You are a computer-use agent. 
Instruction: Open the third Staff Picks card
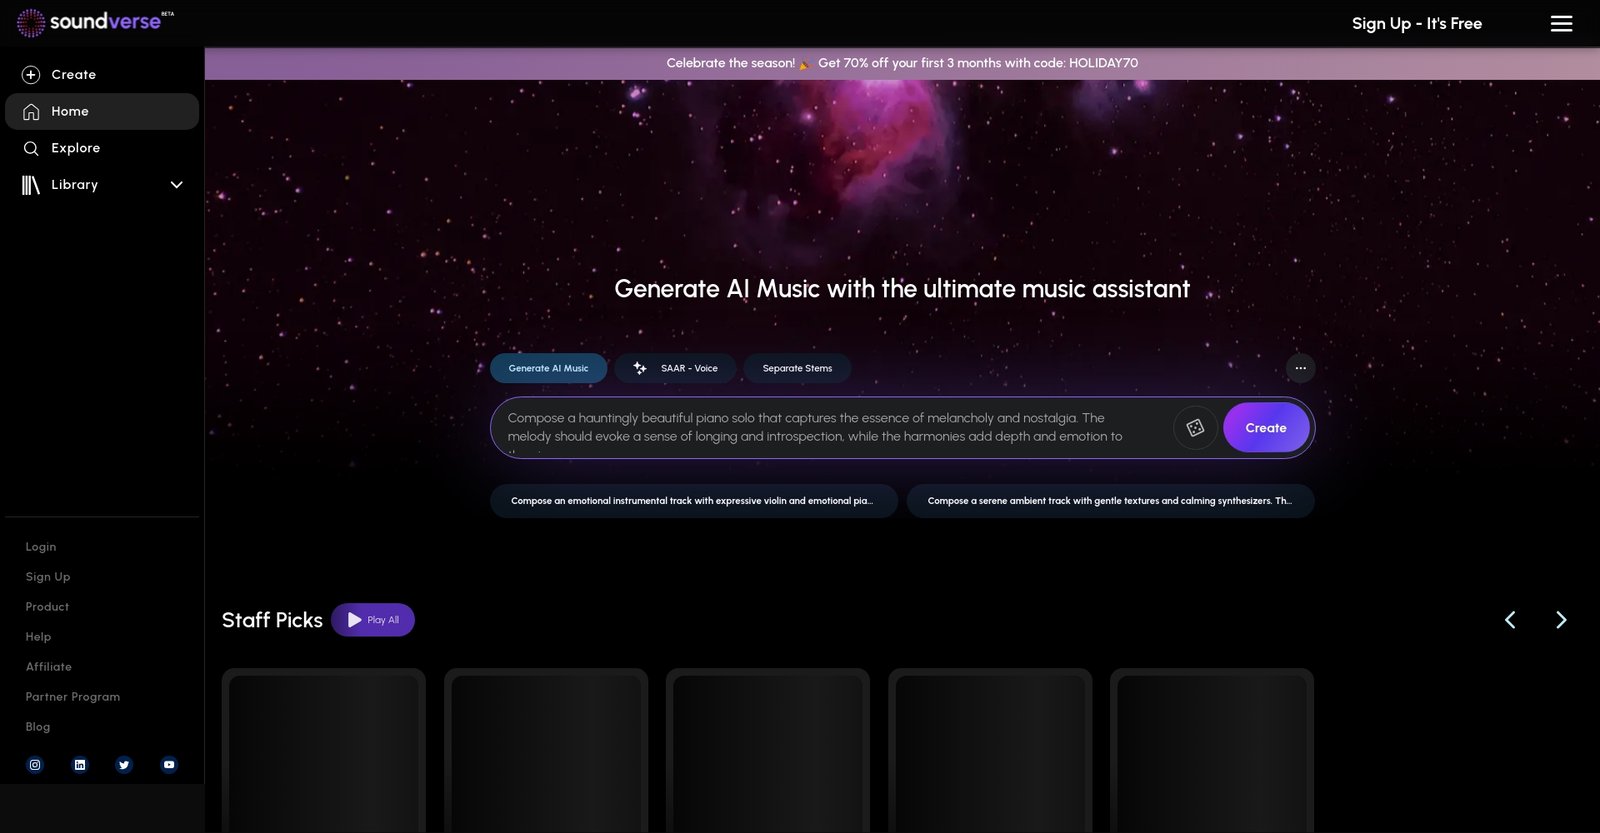point(768,750)
